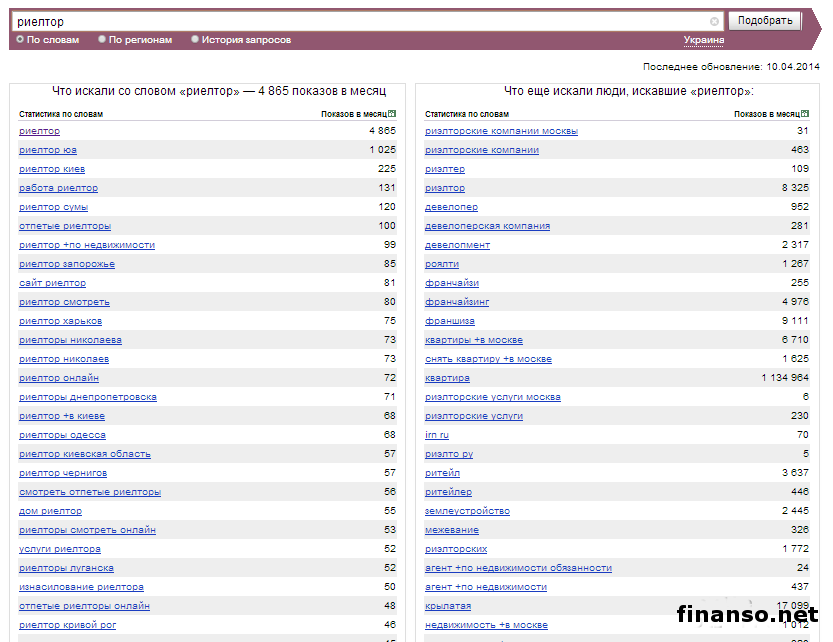Screen dimensions: 833x642
Task: Click the «риелторы одесса» link
Action: pos(62,435)
